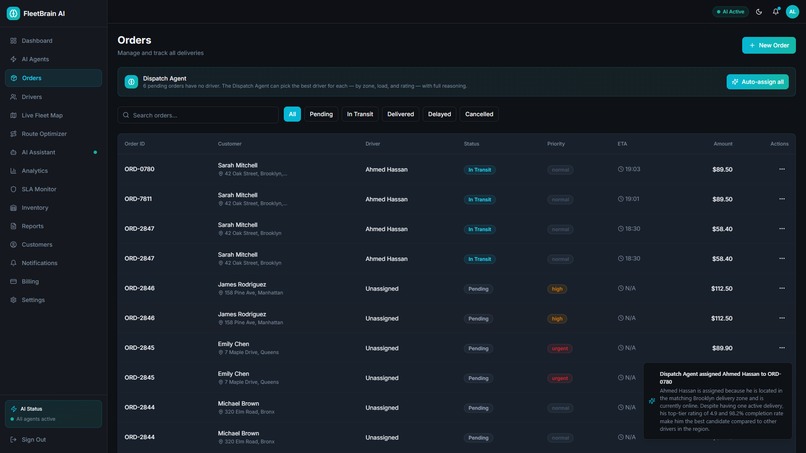This screenshot has width=806, height=453.
Task: Open the Drivers section
Action: 53,97
